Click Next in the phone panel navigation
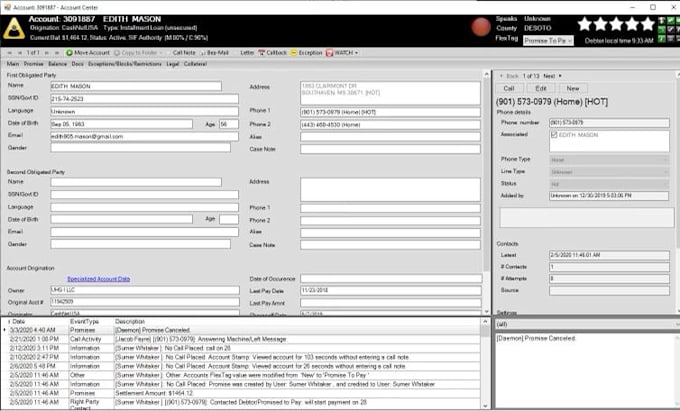 (x=549, y=76)
